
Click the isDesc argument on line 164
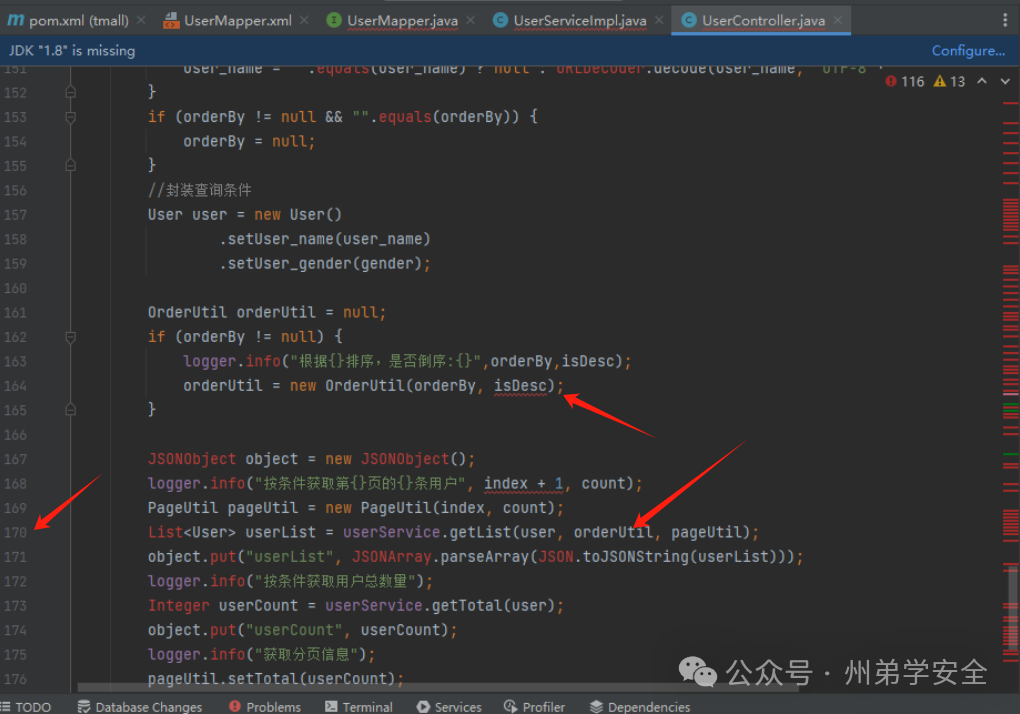click(x=520, y=386)
